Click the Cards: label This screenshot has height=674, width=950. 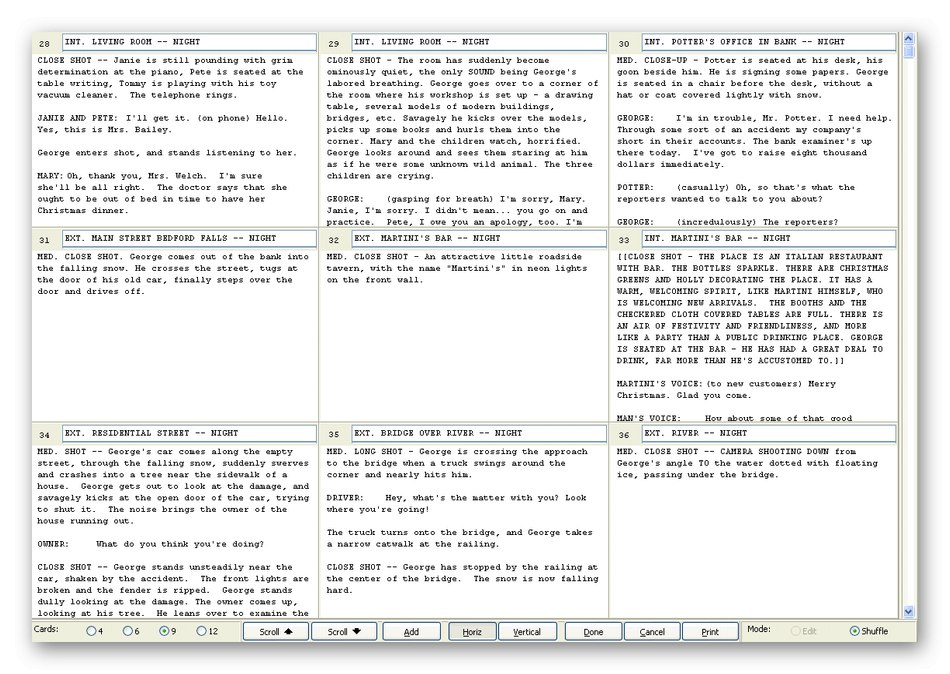46,629
